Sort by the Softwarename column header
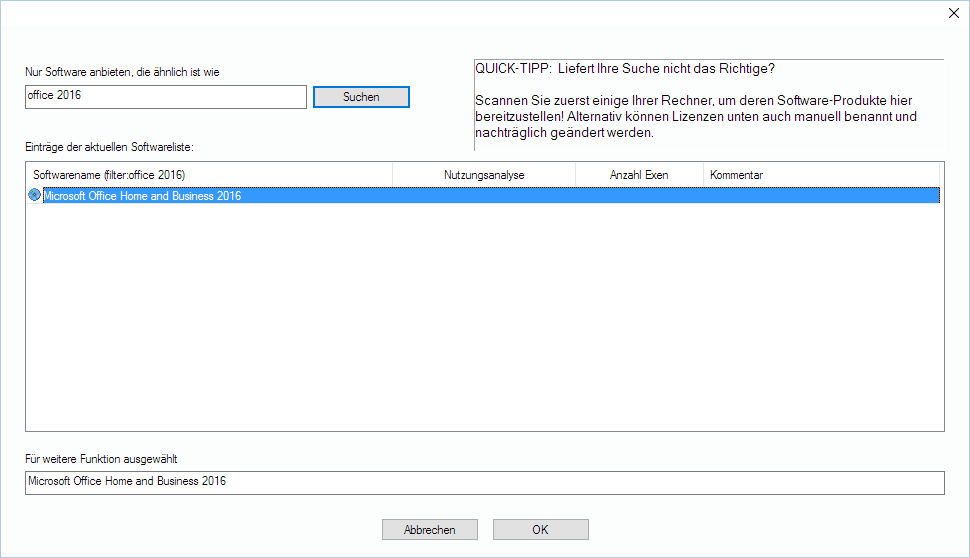 pos(209,175)
